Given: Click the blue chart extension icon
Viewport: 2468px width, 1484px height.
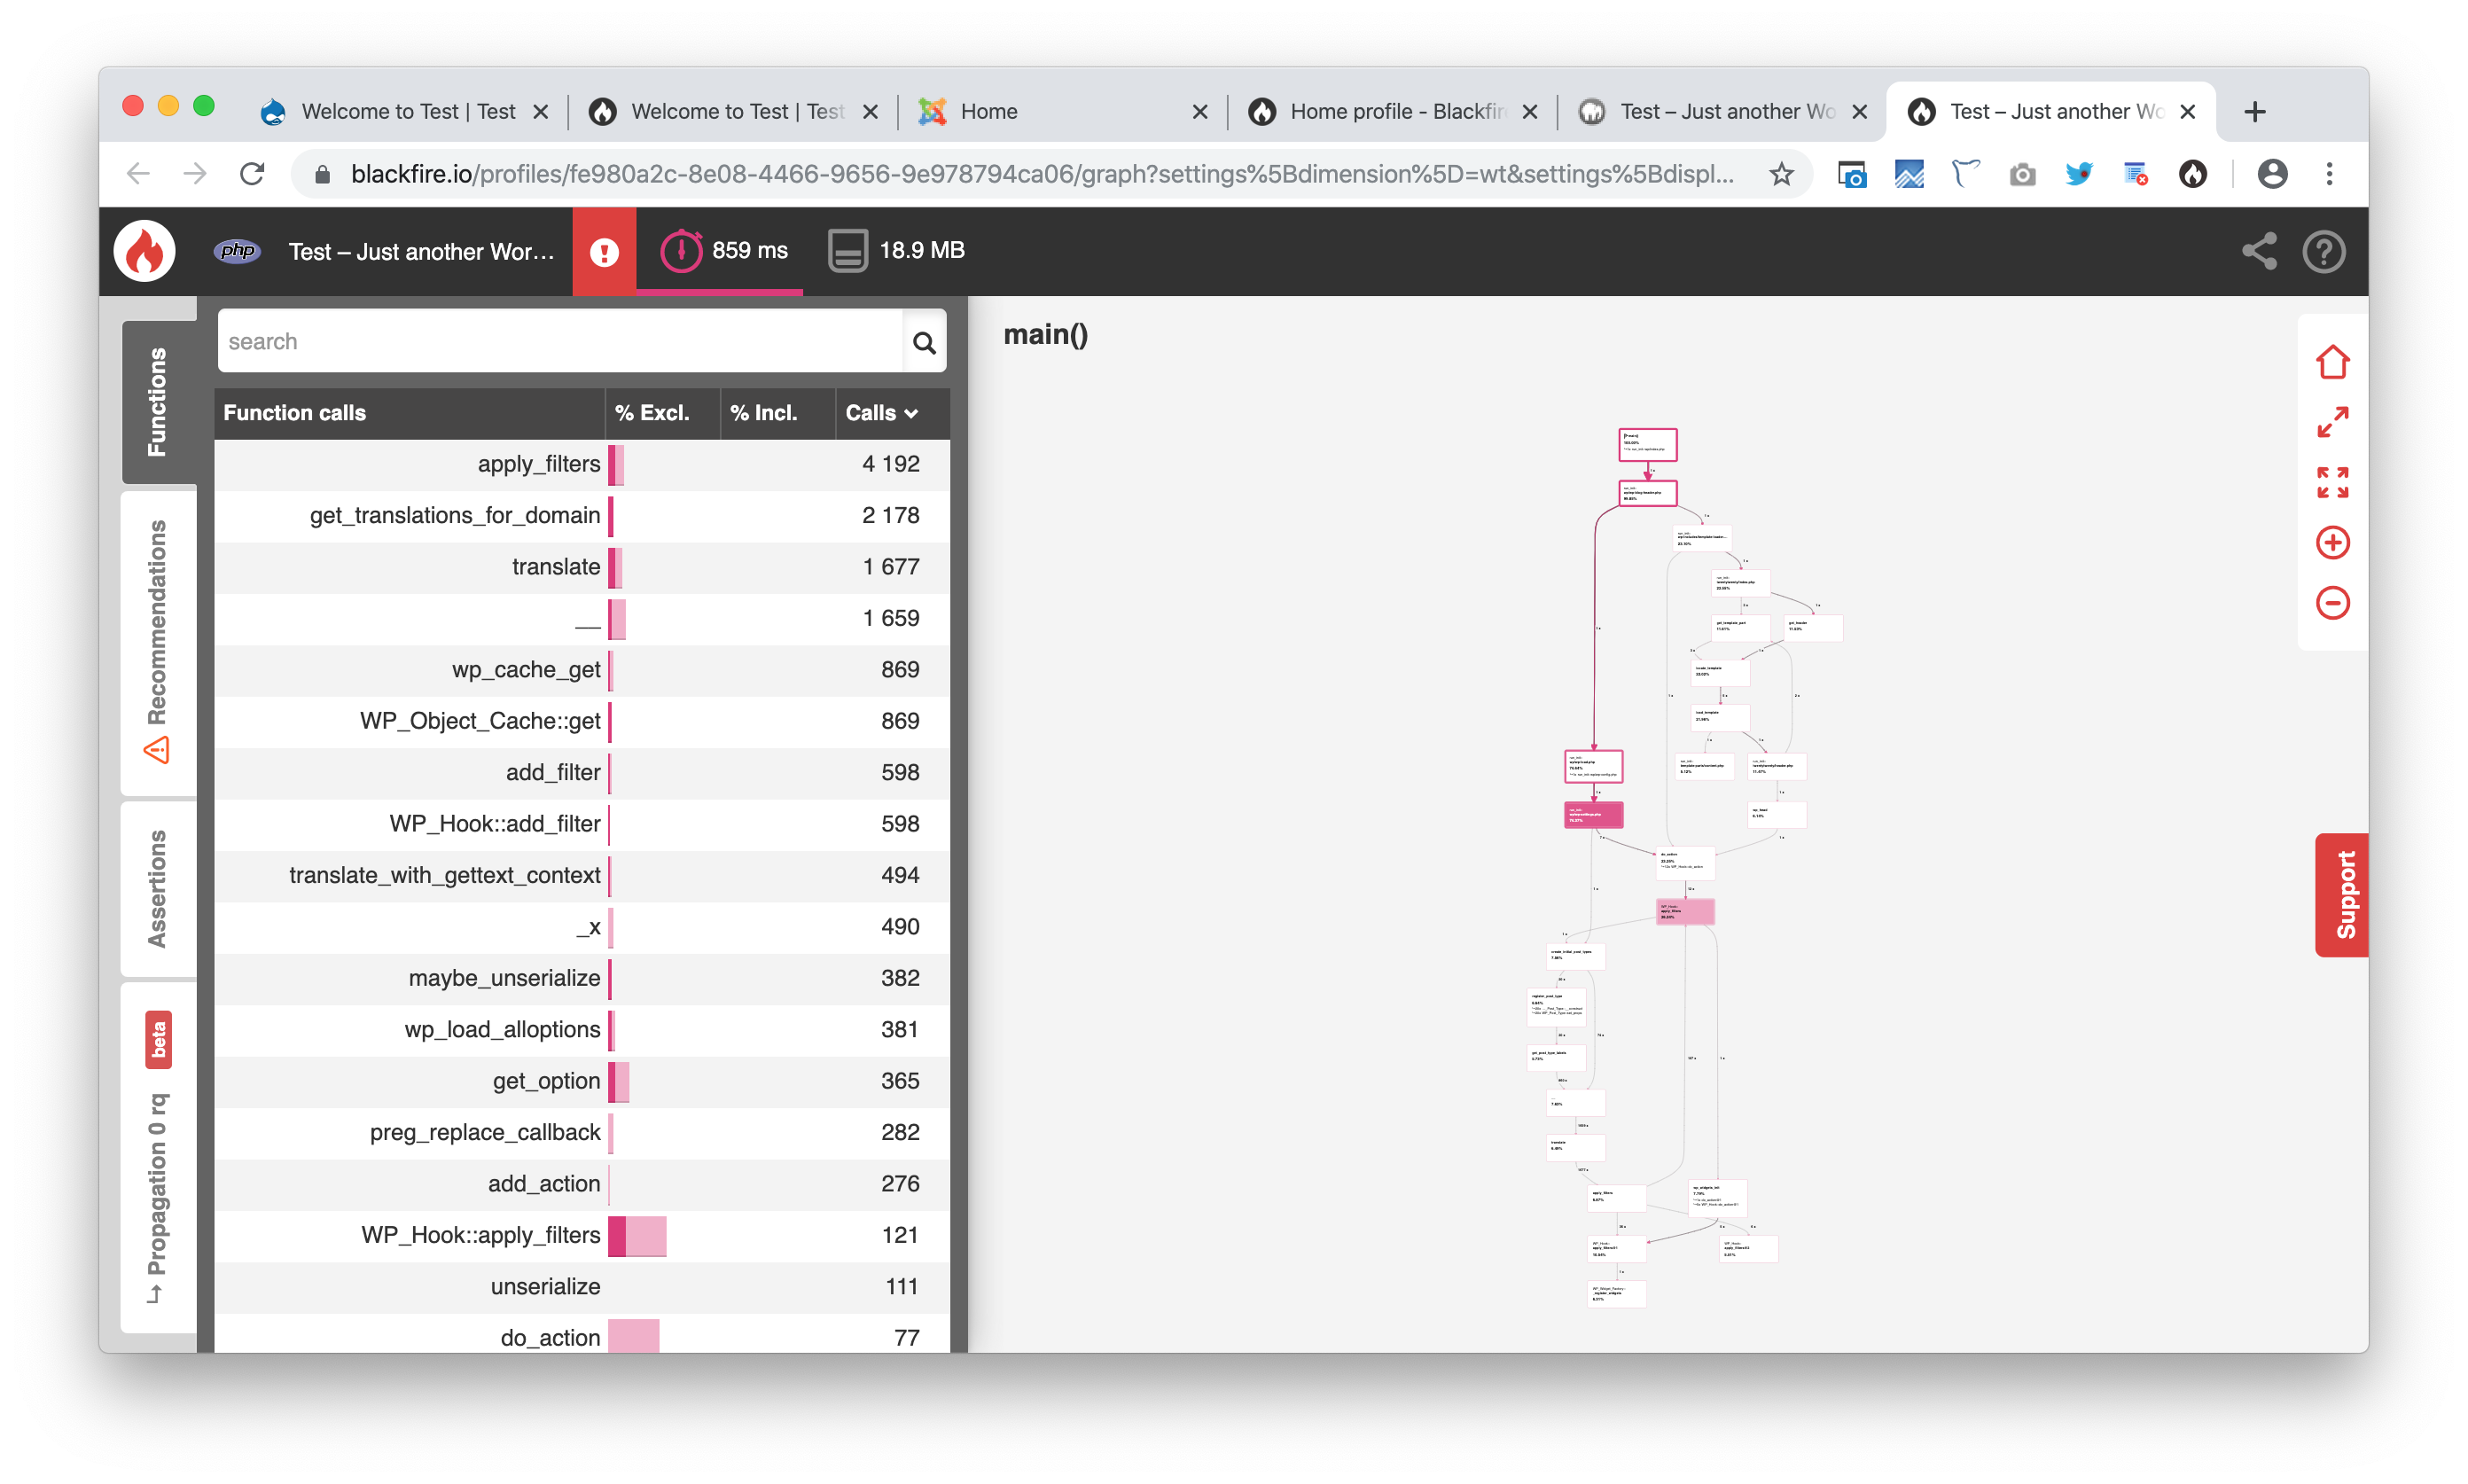Looking at the screenshot, I should (1908, 174).
